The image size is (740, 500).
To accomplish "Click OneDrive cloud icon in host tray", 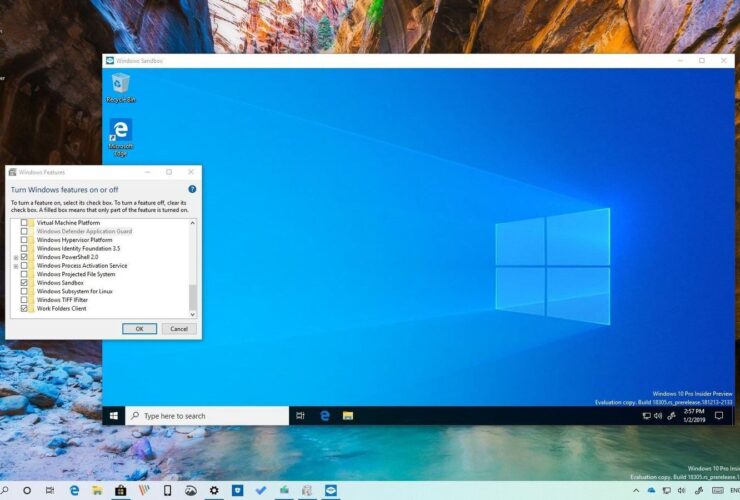I will 651,491.
